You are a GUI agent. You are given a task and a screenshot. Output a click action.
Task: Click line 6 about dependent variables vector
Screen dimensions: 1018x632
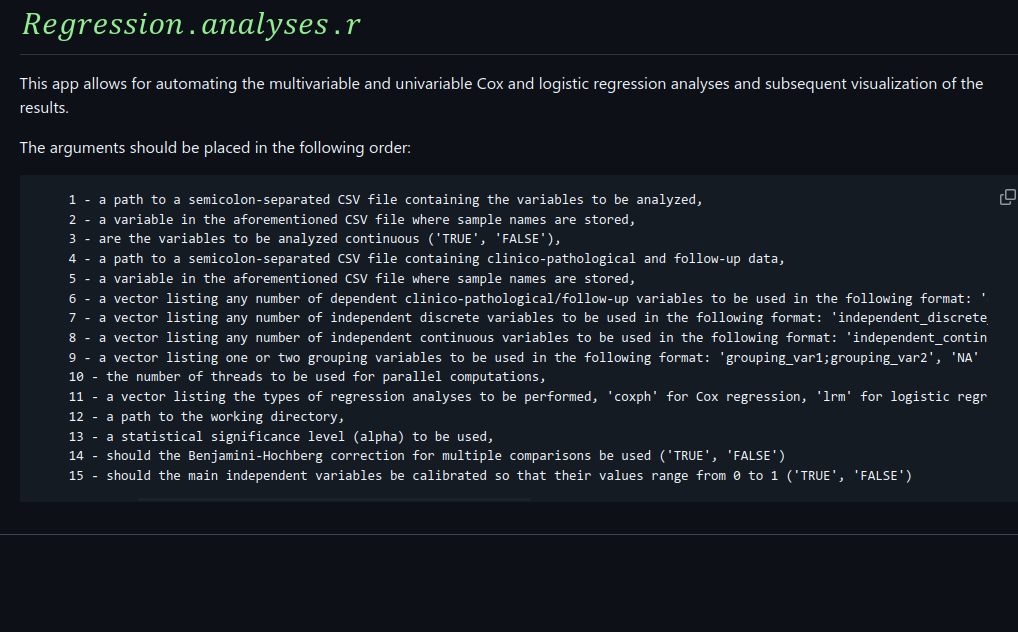[x=527, y=298]
